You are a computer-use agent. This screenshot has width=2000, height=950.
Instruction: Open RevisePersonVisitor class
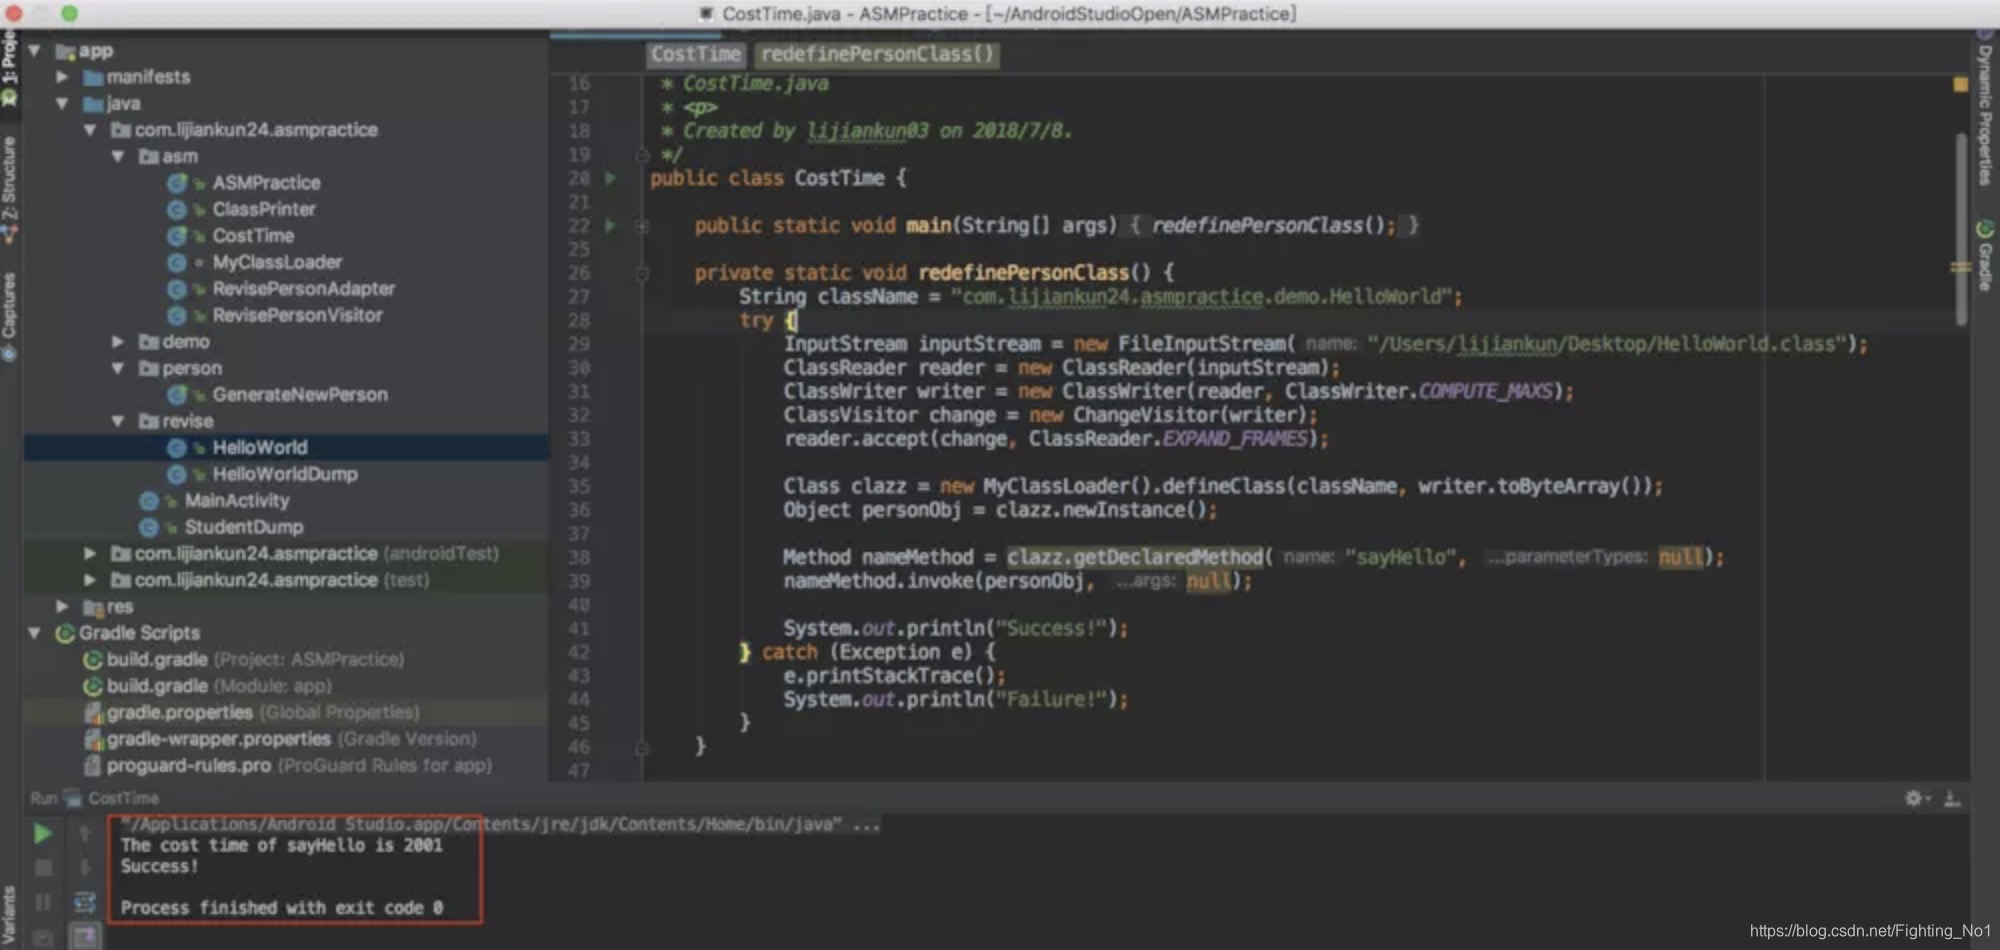[297, 315]
